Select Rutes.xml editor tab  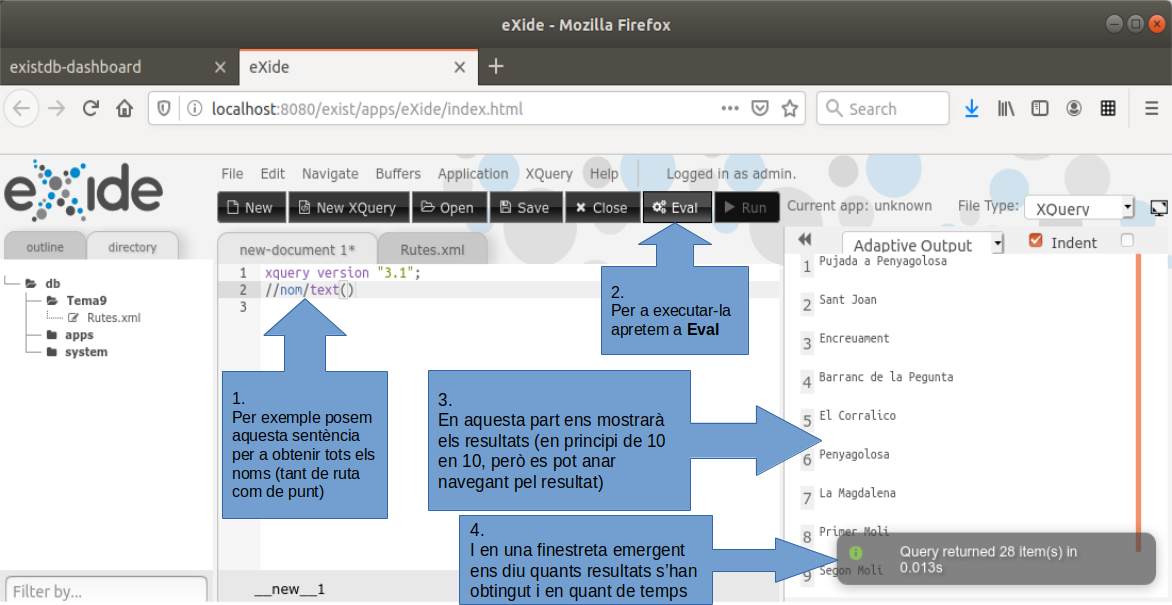pos(433,249)
